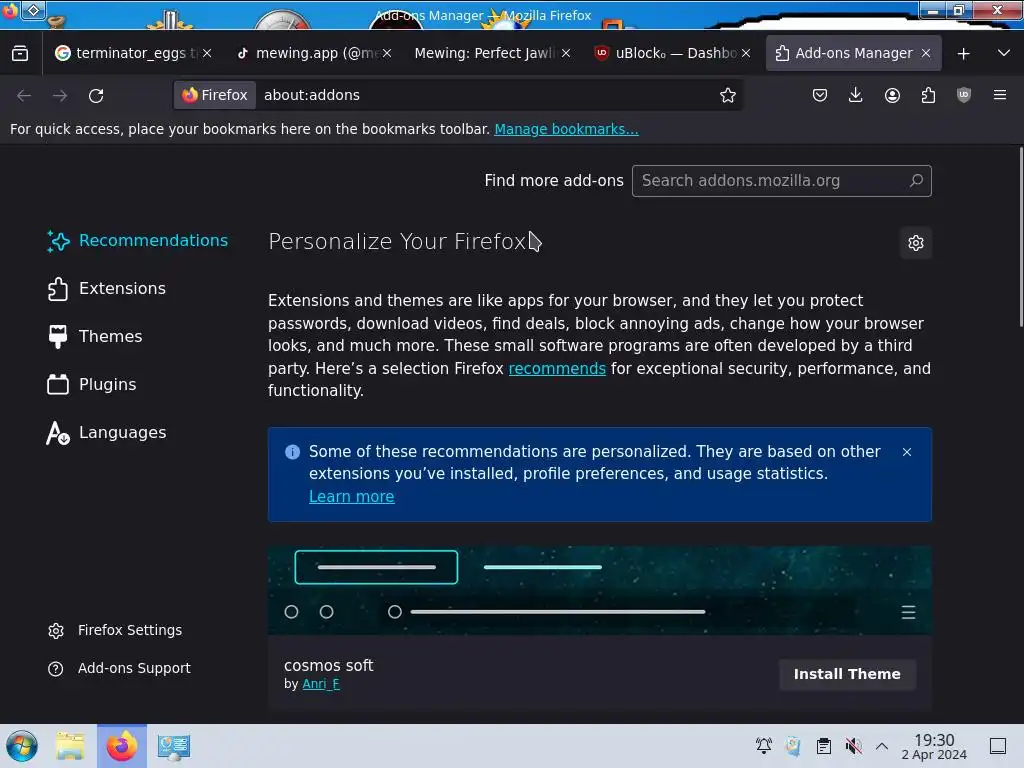Viewport: 1024px width, 768px height.
Task: Open the Pocket save icon
Action: pos(820,95)
